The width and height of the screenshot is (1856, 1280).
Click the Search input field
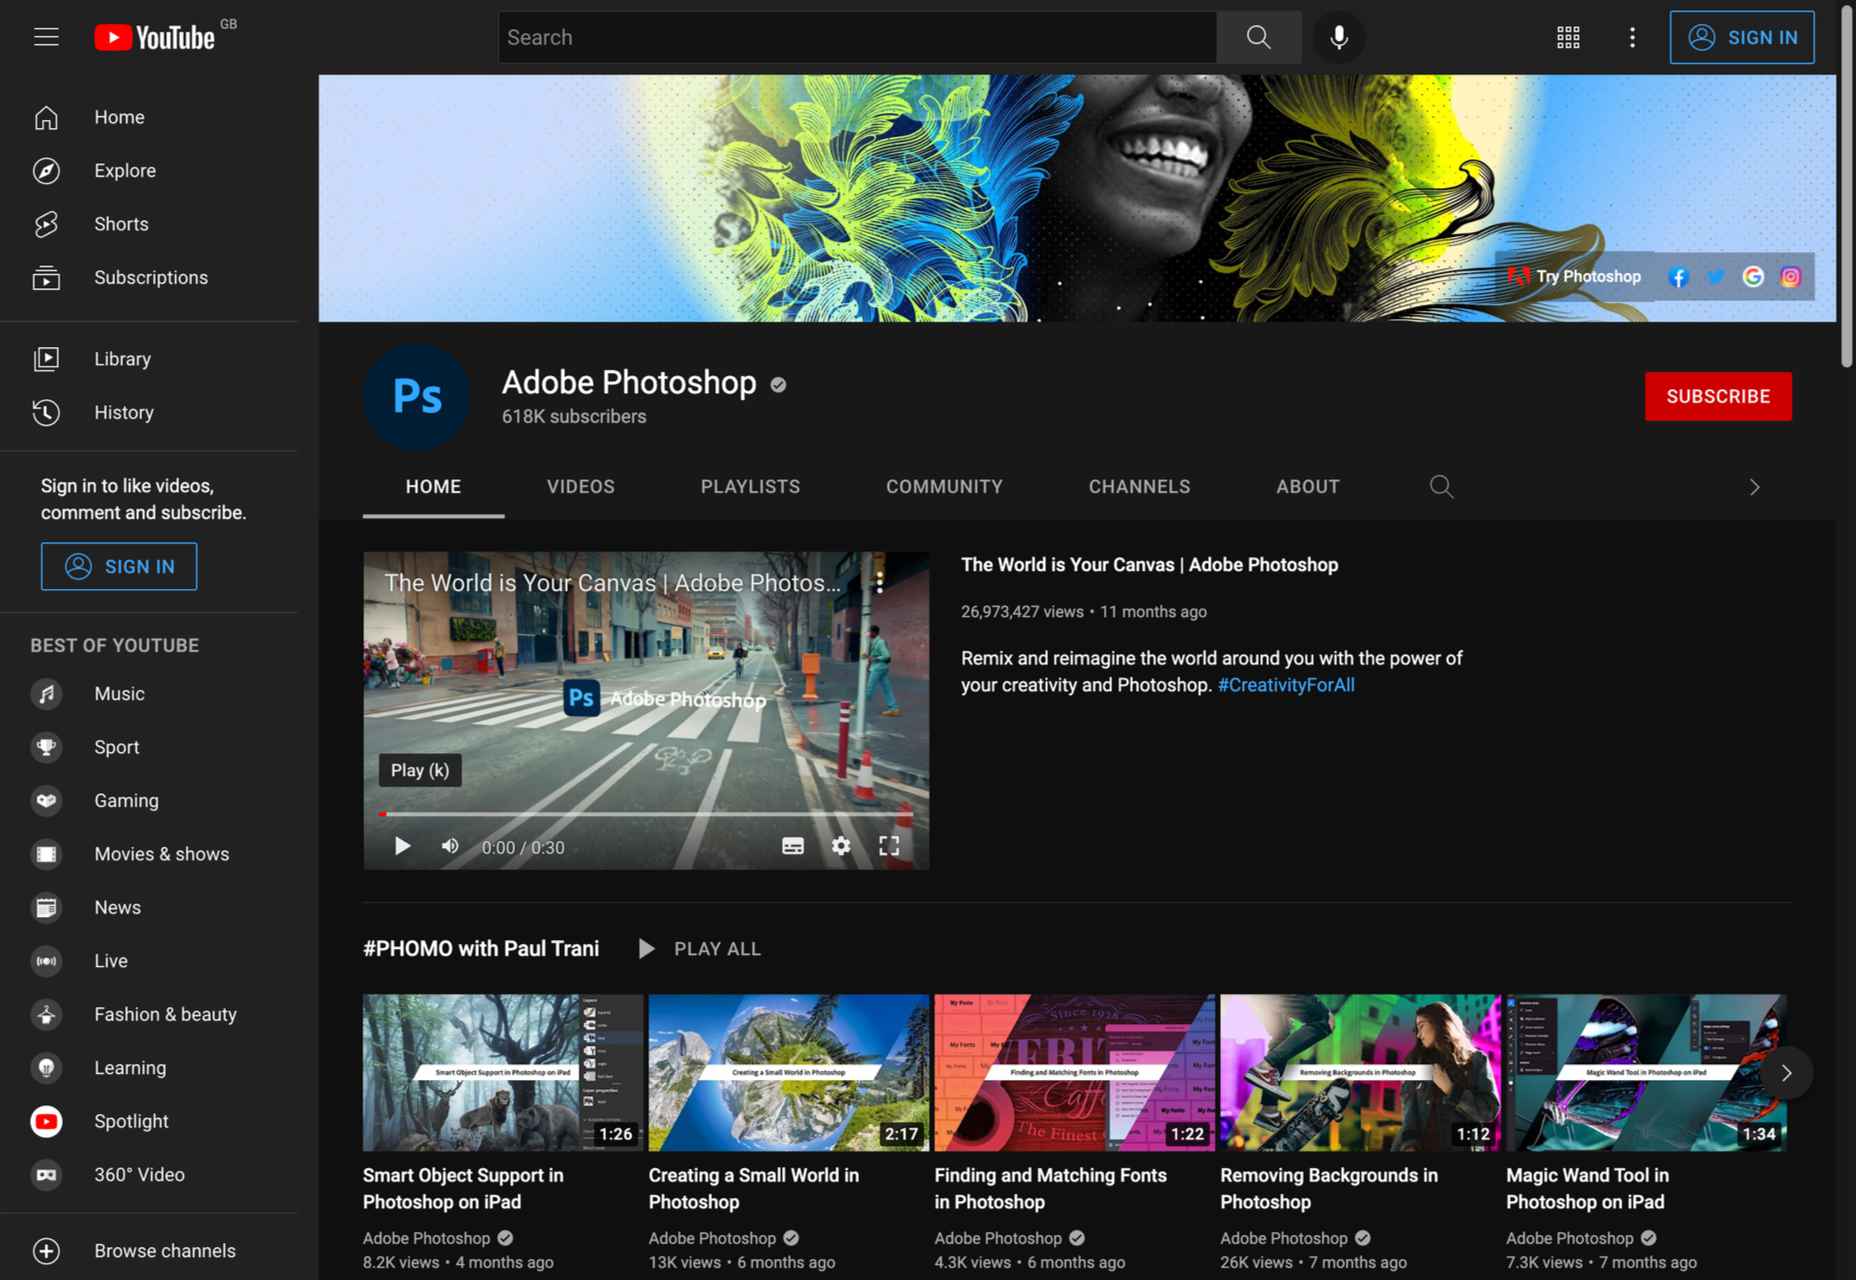[857, 37]
